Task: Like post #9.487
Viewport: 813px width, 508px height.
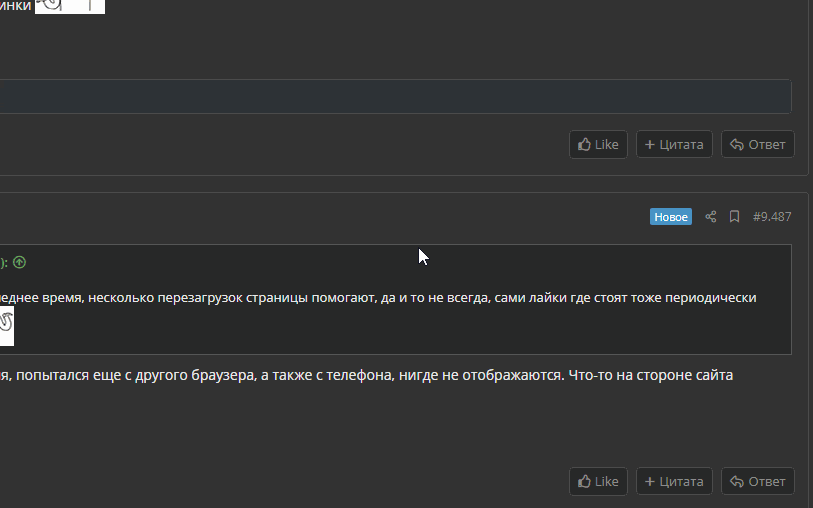Action: [598, 482]
